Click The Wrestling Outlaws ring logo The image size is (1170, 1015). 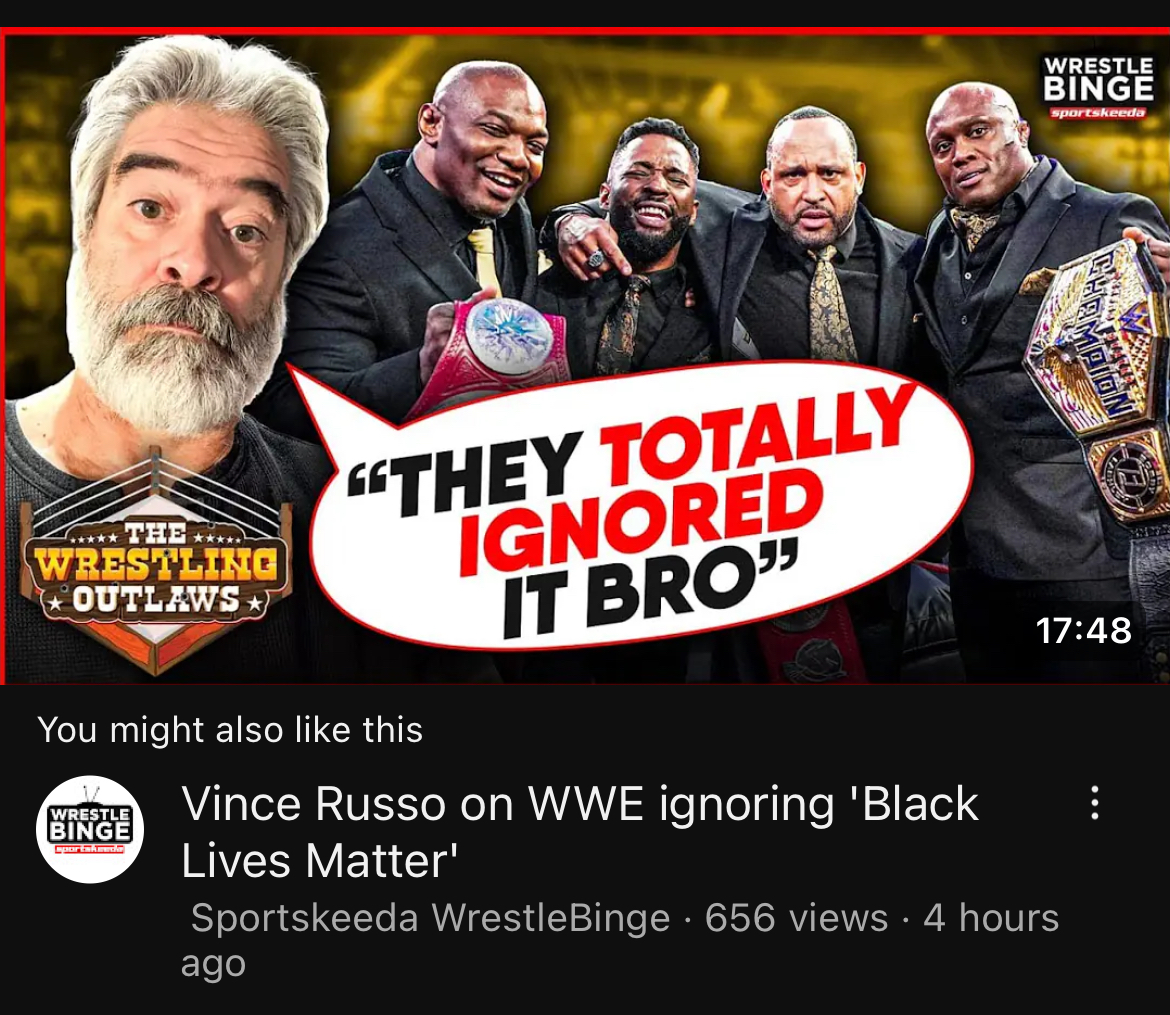point(154,561)
